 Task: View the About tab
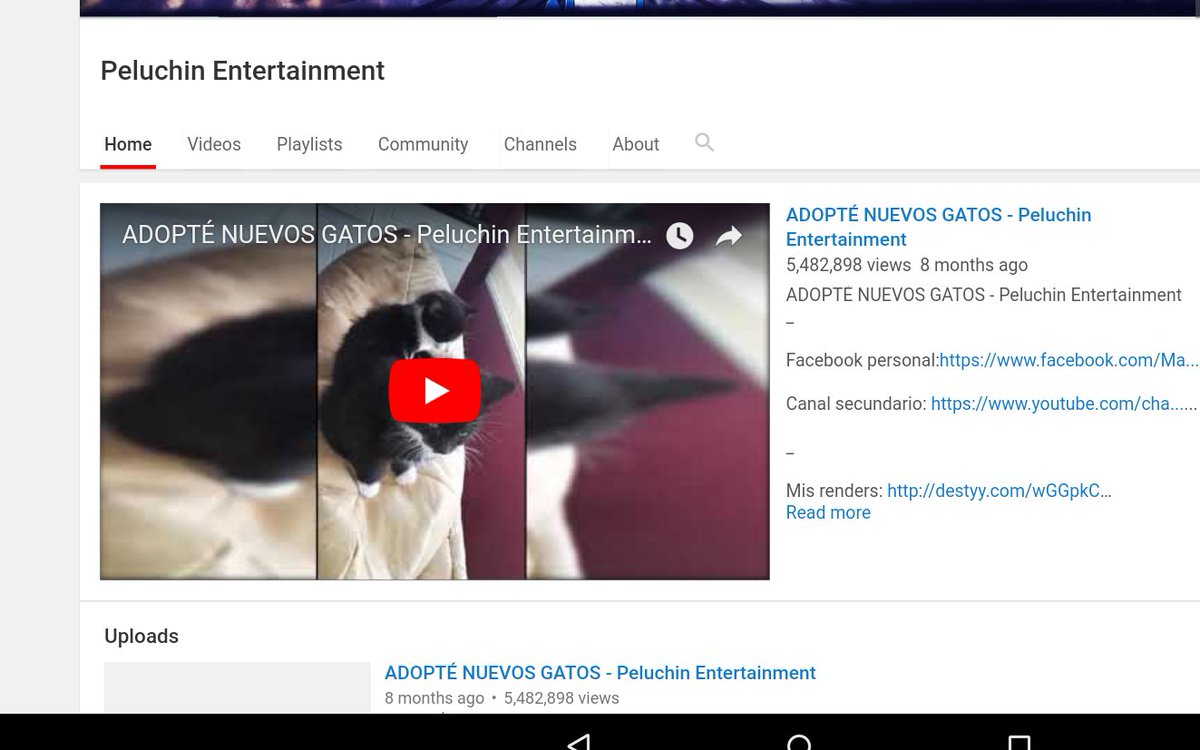[636, 144]
